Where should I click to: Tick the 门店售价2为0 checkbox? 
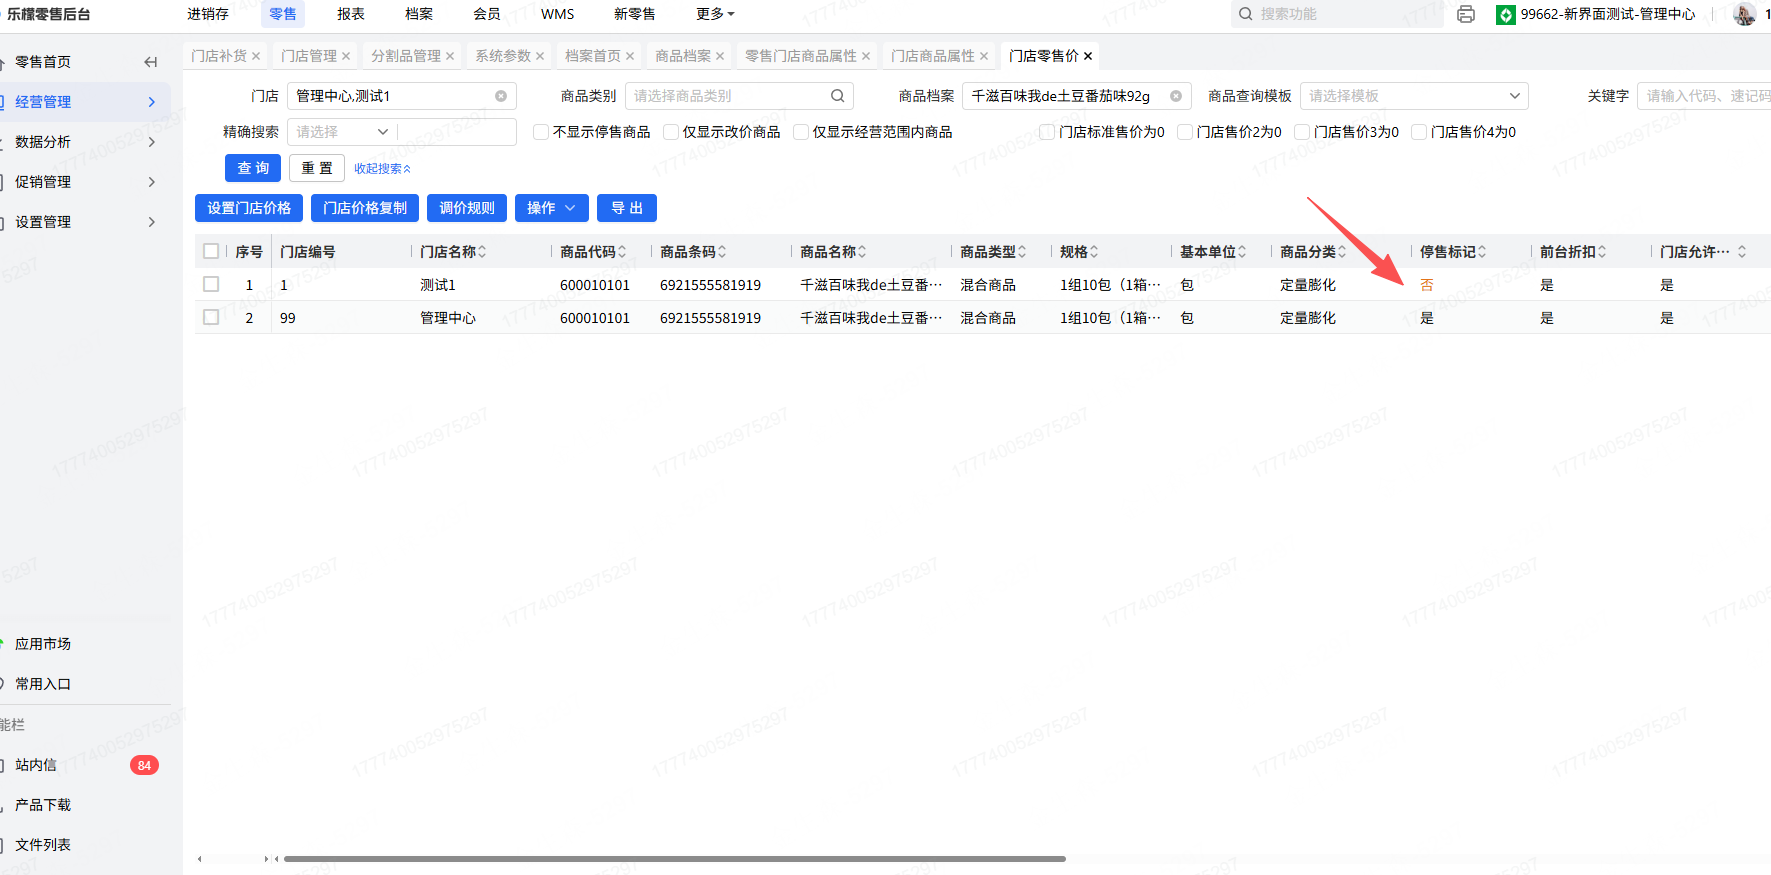coord(1185,132)
